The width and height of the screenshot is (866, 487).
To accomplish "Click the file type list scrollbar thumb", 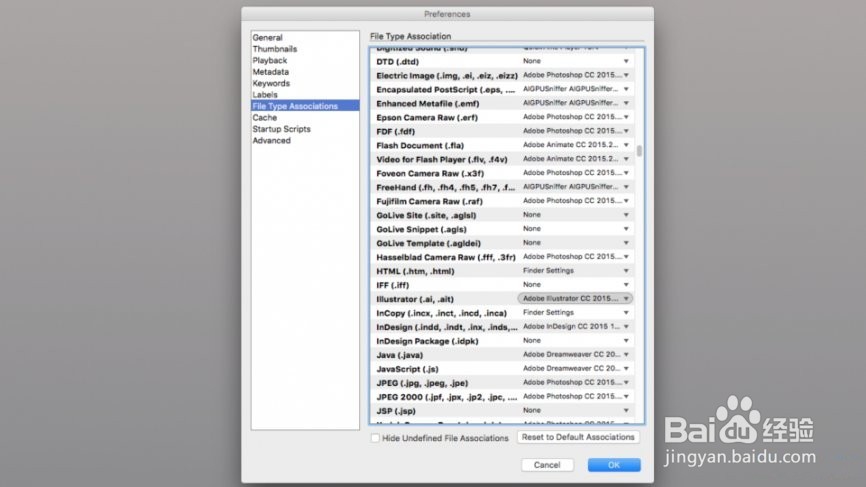I will click(x=640, y=151).
